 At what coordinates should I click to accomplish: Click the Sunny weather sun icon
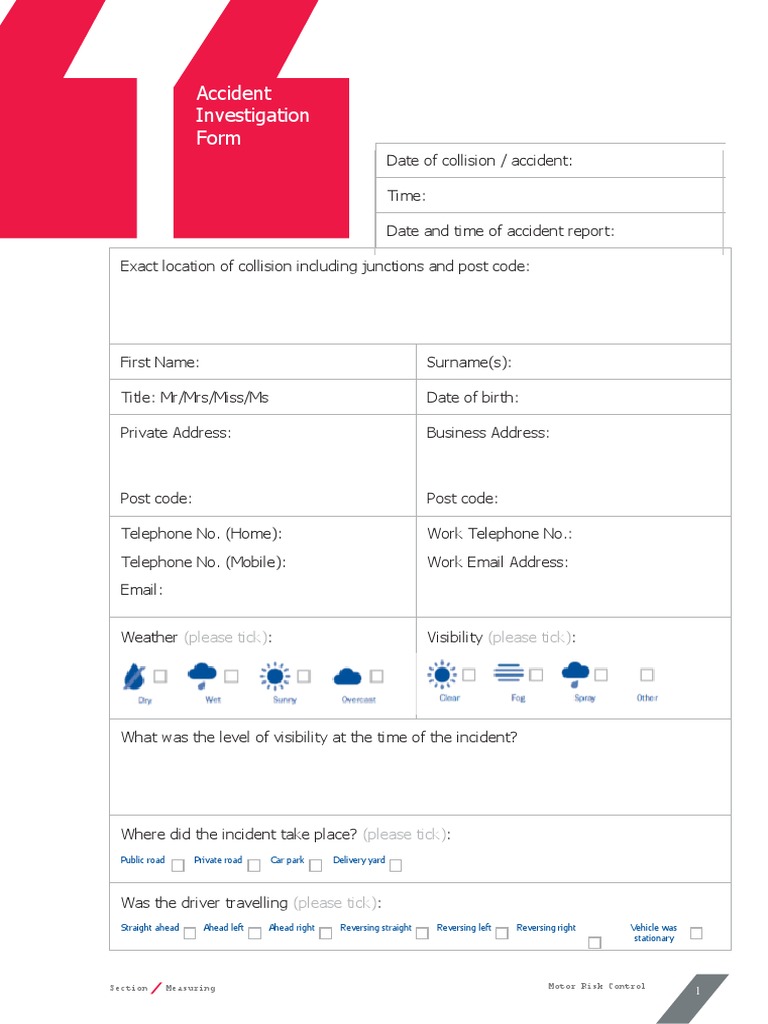coord(274,677)
